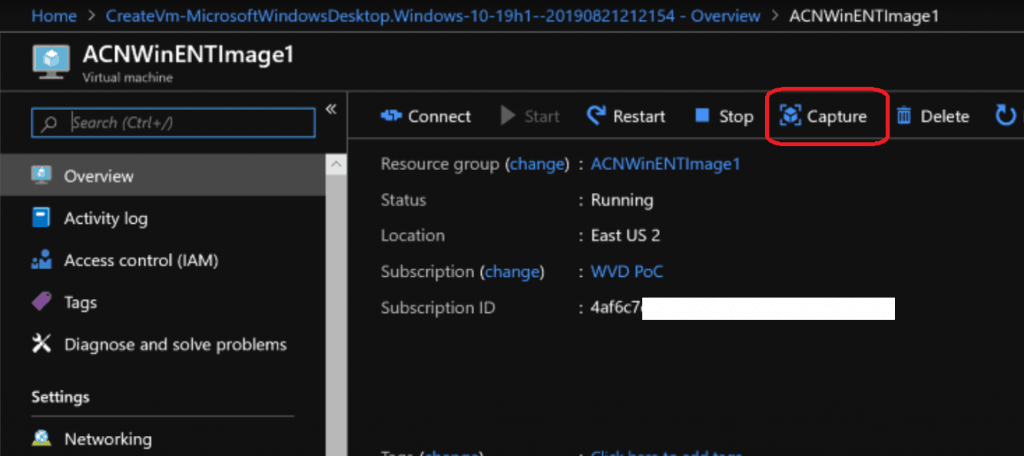Click the Delete button label
The image size is (1024, 456).
click(944, 116)
